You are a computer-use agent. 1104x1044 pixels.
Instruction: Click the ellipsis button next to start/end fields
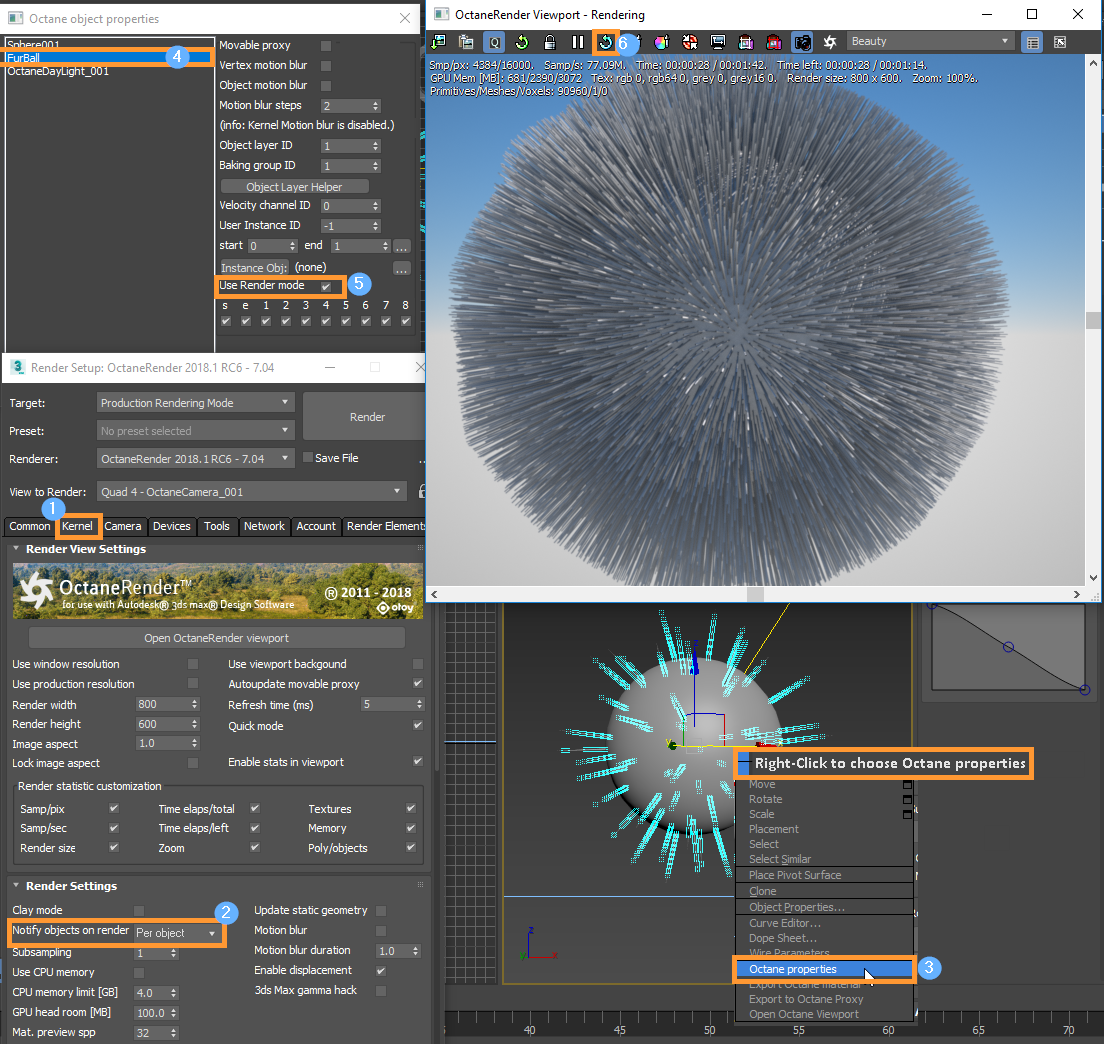pyautogui.click(x=401, y=246)
